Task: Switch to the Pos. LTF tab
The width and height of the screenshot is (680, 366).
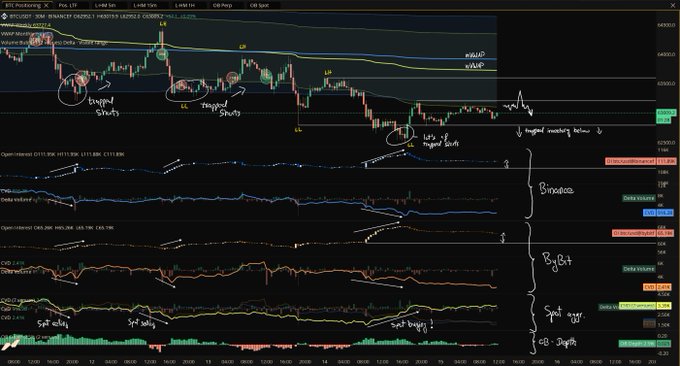Action: click(68, 6)
